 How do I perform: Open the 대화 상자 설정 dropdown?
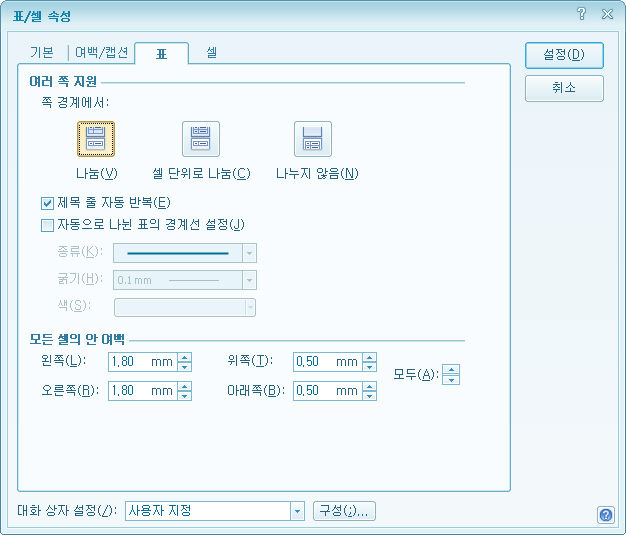click(x=296, y=511)
